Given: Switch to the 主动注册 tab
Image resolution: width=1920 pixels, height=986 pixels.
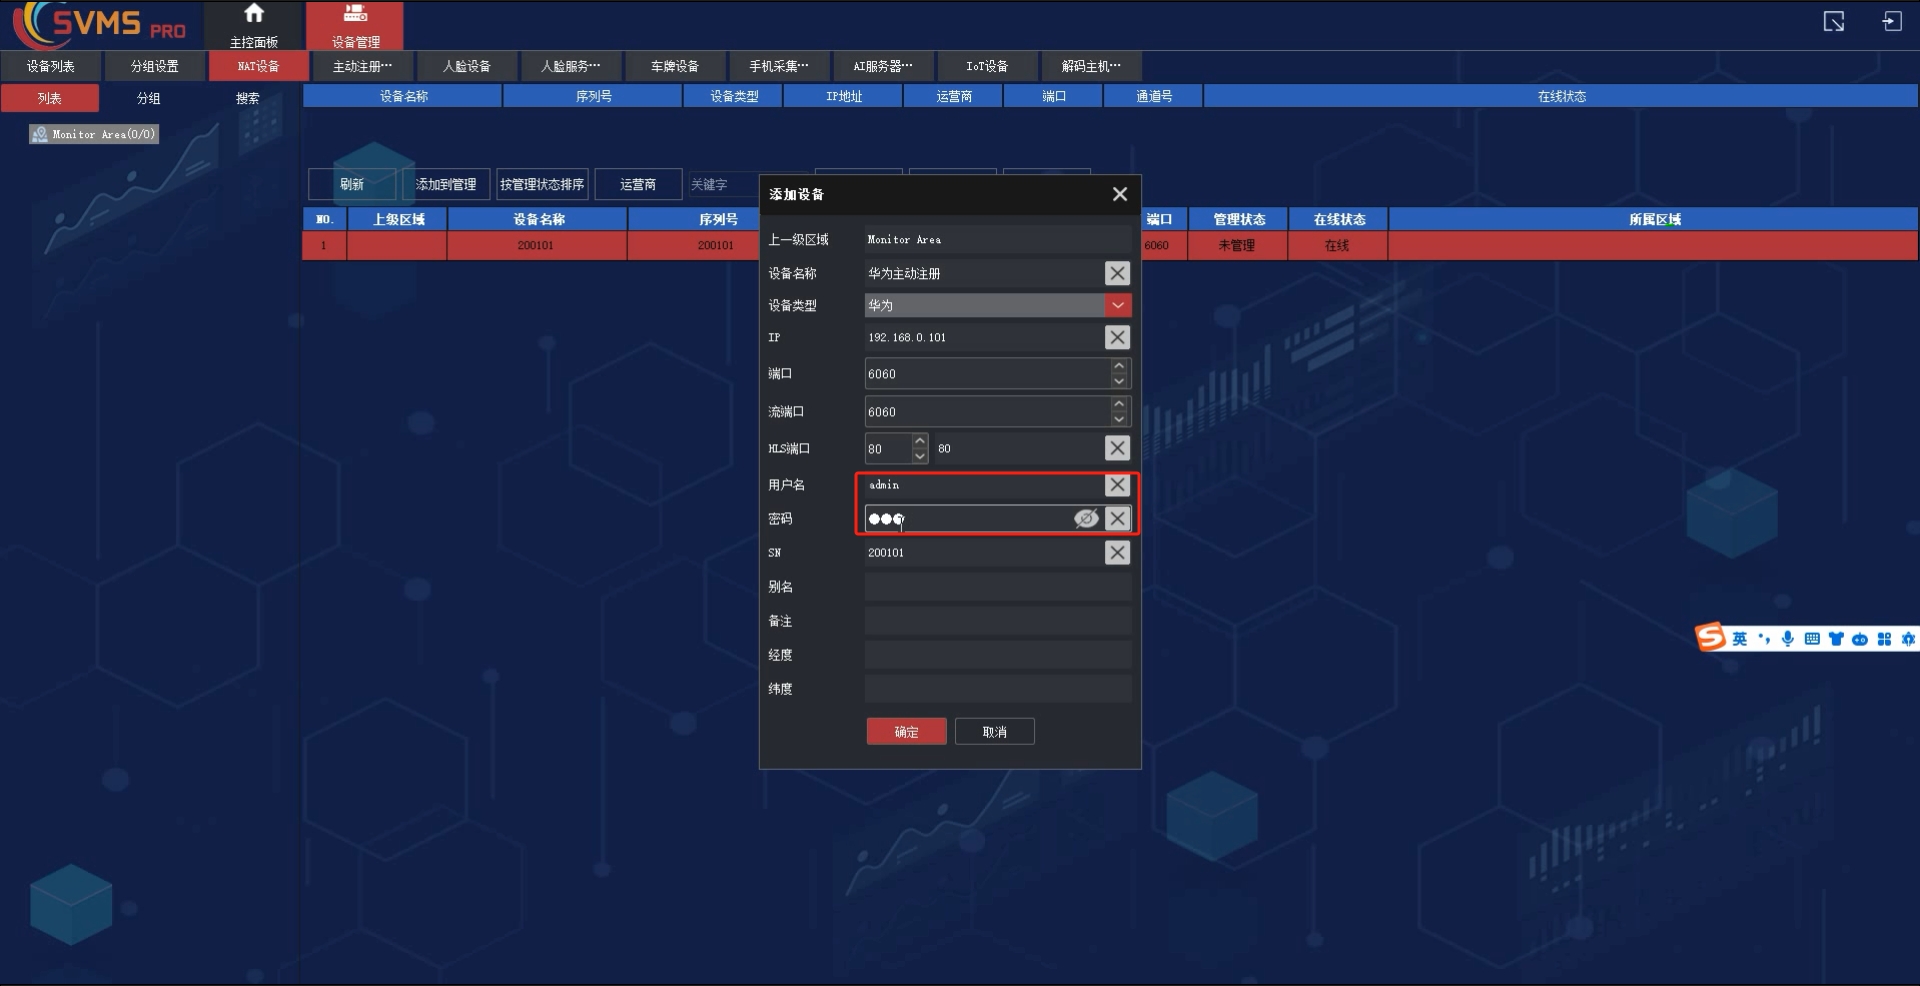Looking at the screenshot, I should point(362,67).
